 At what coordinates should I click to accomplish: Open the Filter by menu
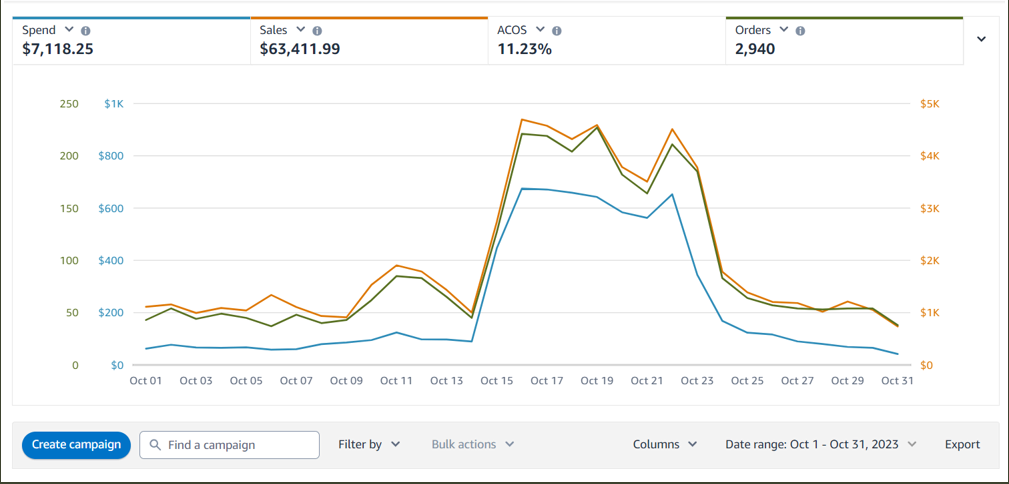369,445
